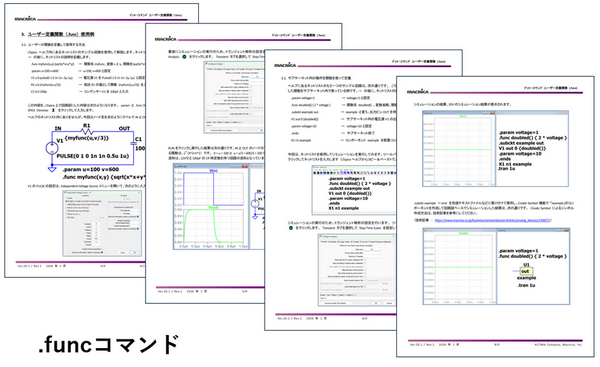Click the heading "ユーザー定義関数 (.func) 使用例" on page one
The width and height of the screenshot is (600, 367).
tap(61, 34)
